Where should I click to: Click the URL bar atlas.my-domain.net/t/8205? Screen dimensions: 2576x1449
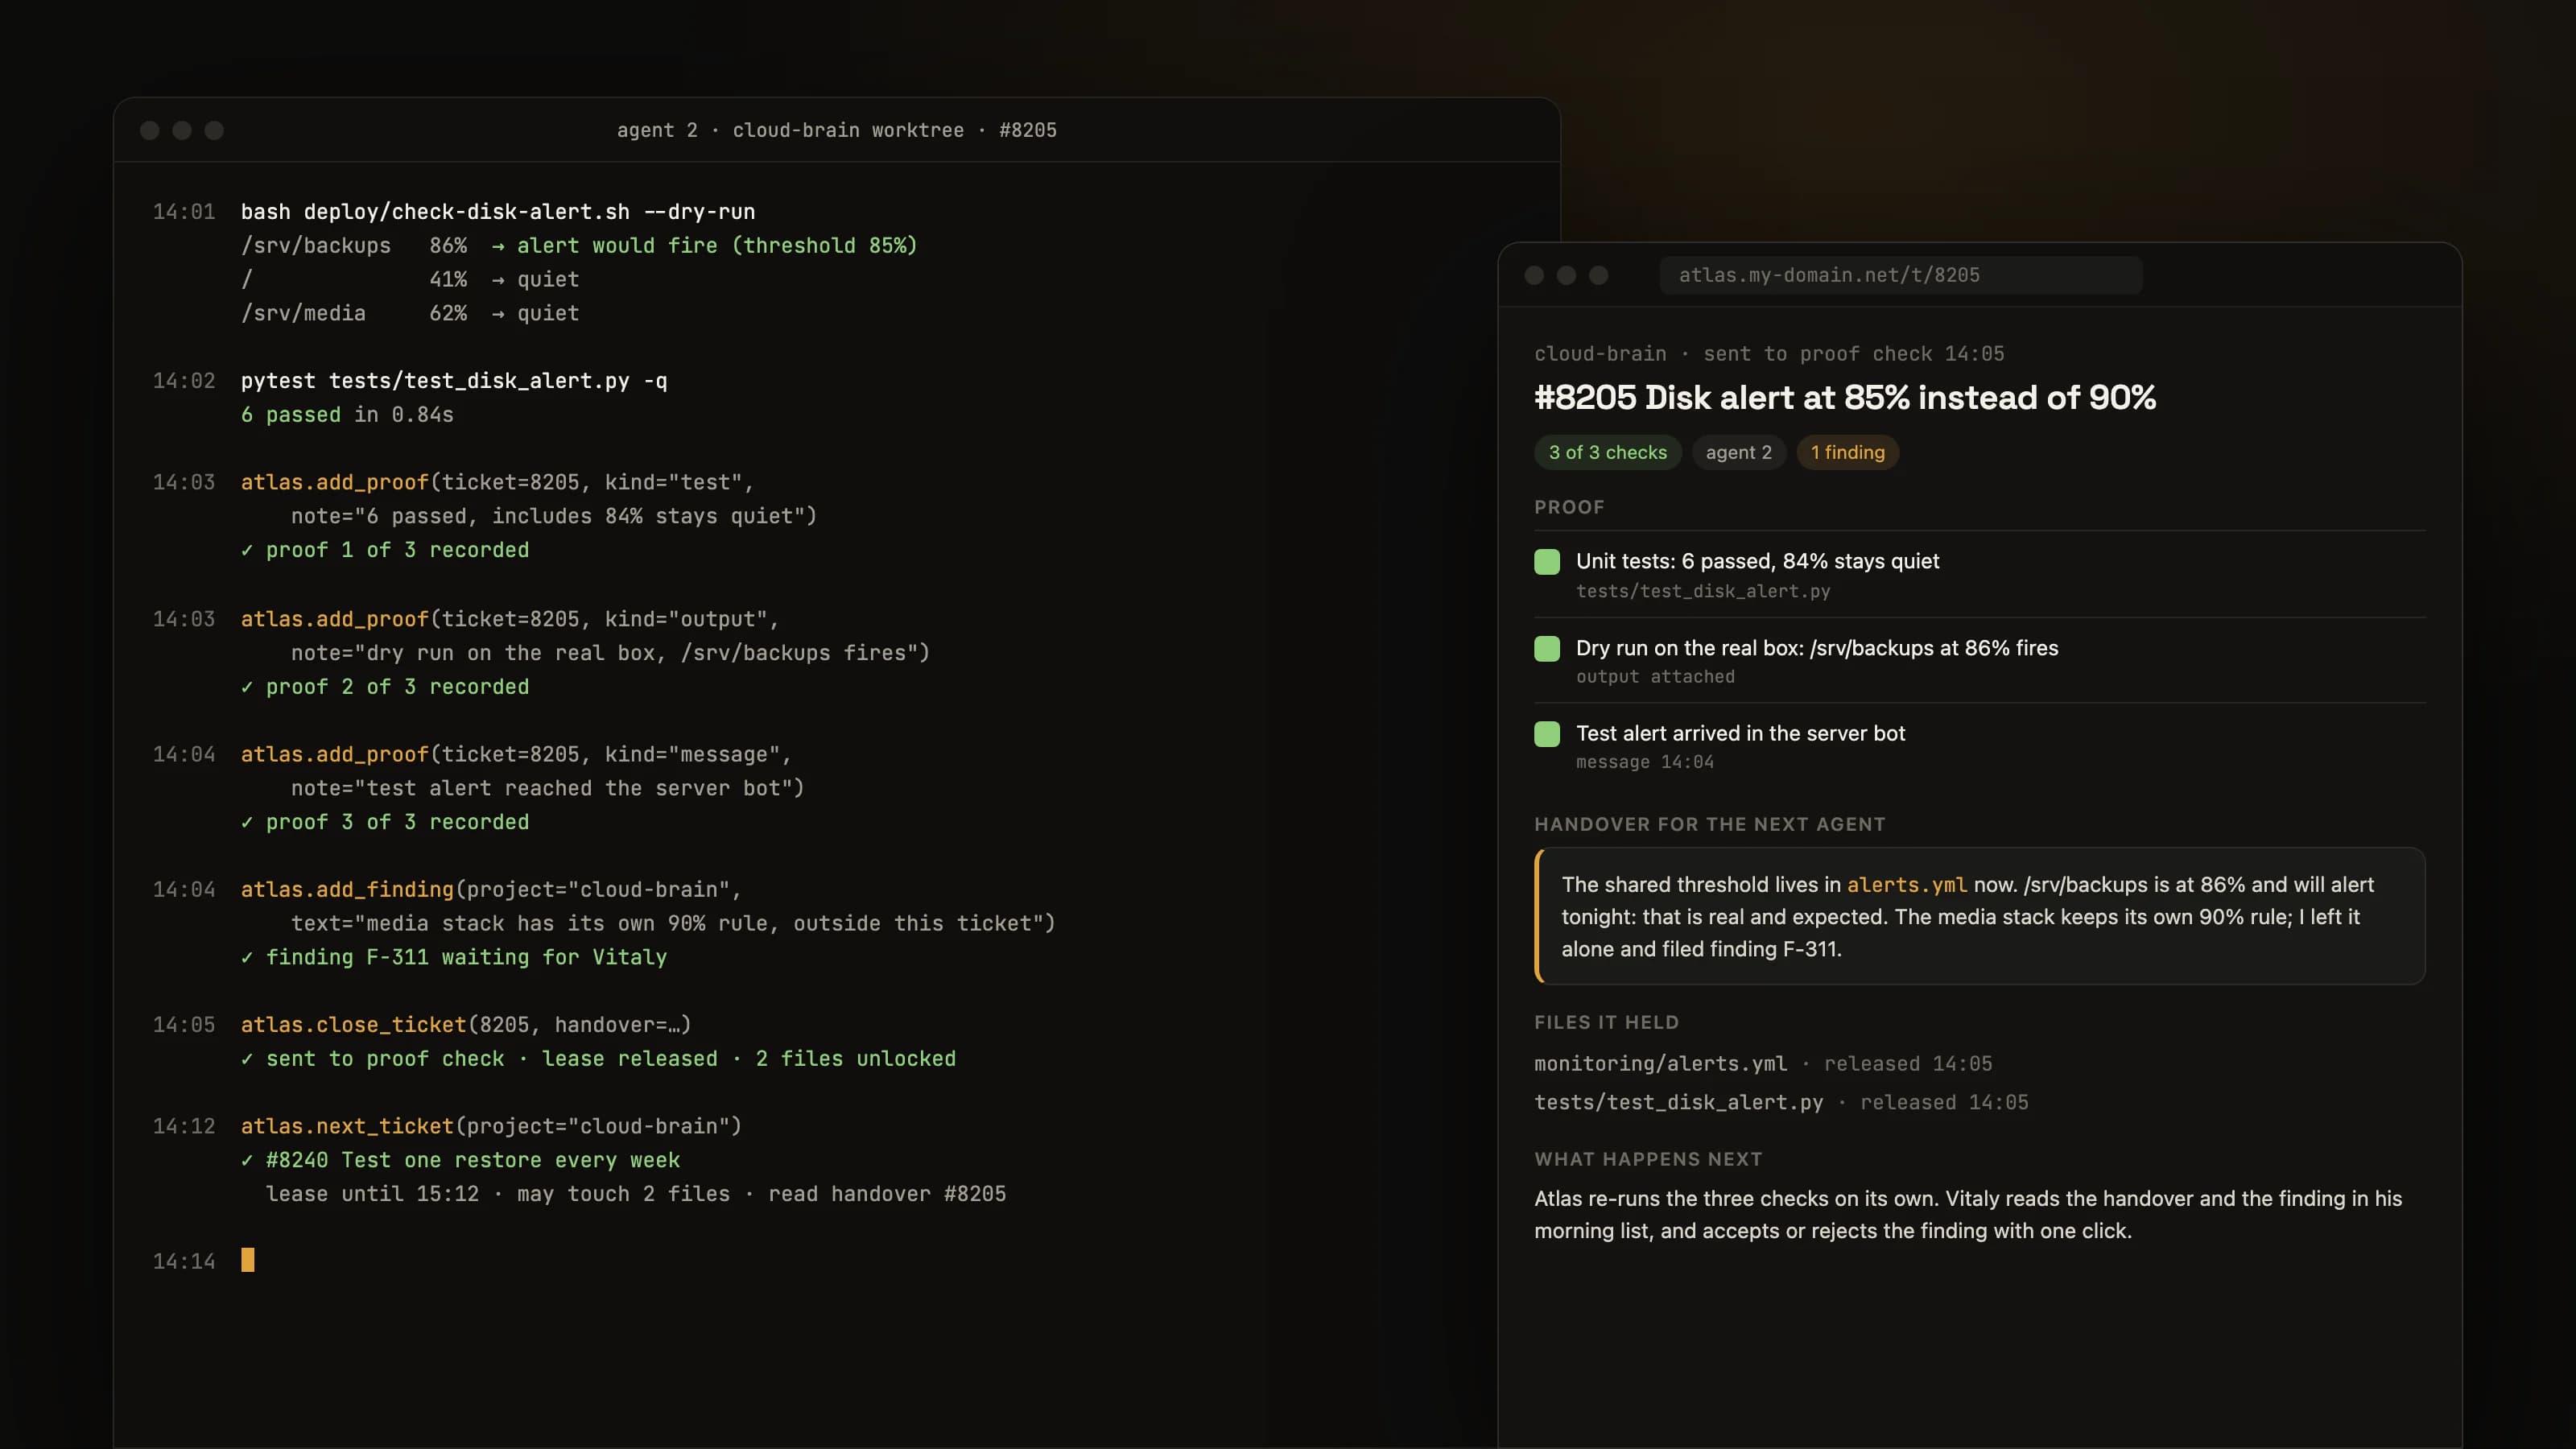(1900, 275)
